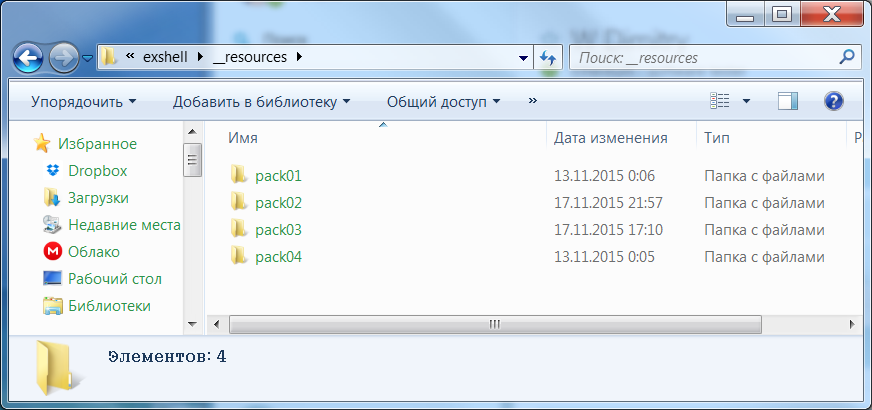Viewport: 872px width, 410px height.
Task: Click the change view icon
Action: pyautogui.click(x=720, y=101)
